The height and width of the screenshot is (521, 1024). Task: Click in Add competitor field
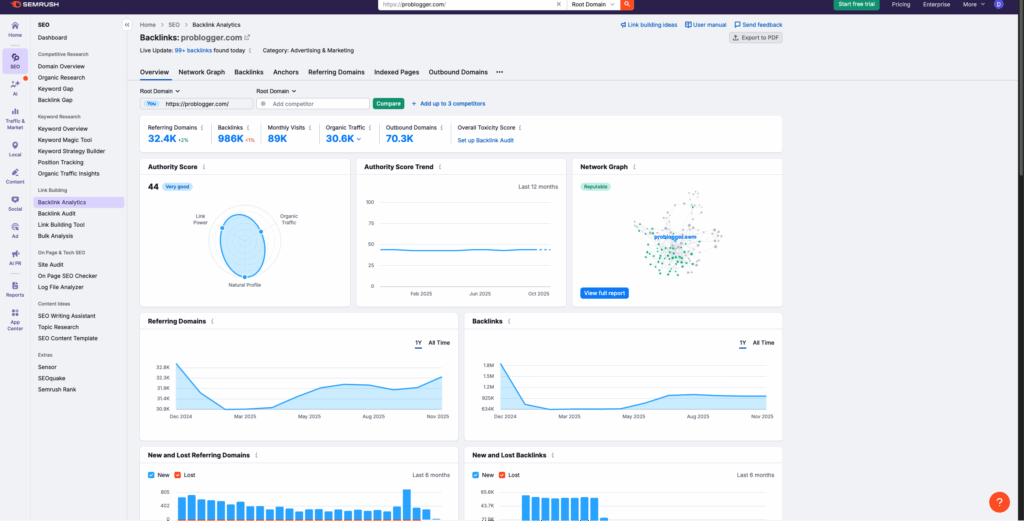click(x=313, y=104)
